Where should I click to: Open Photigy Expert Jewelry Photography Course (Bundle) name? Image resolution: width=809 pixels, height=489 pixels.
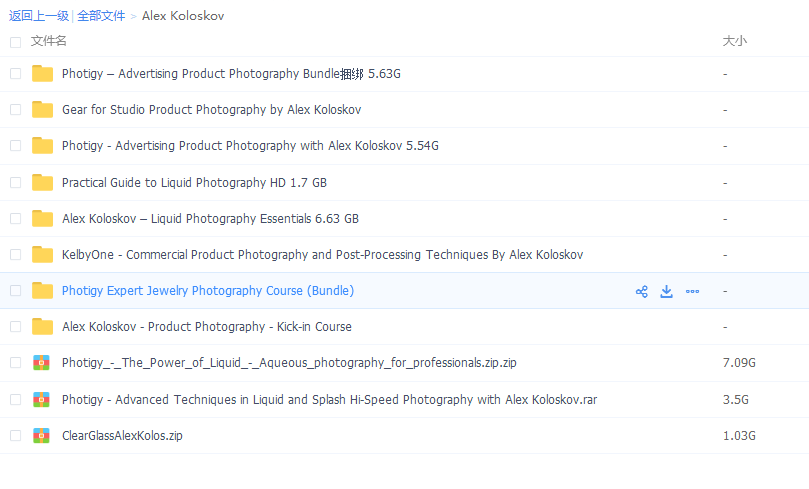[x=208, y=291]
